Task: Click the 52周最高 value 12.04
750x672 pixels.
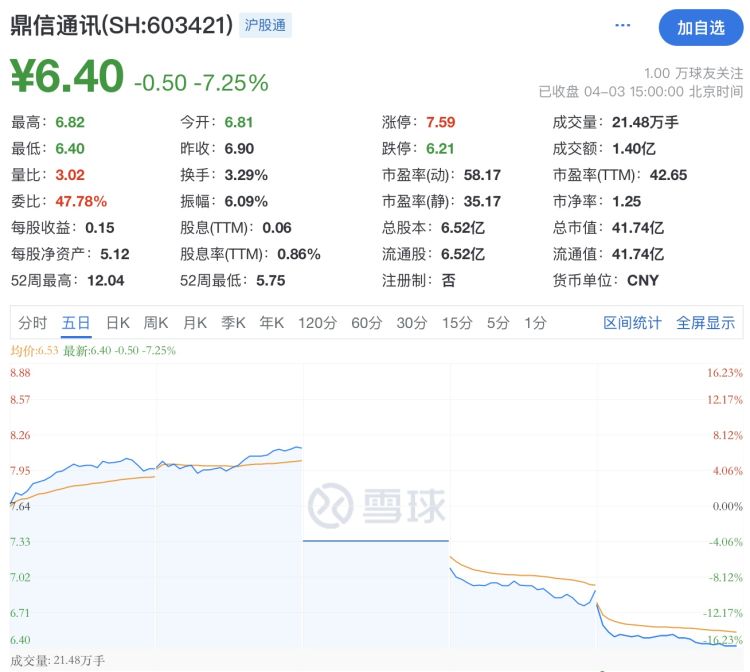Action: (x=106, y=280)
